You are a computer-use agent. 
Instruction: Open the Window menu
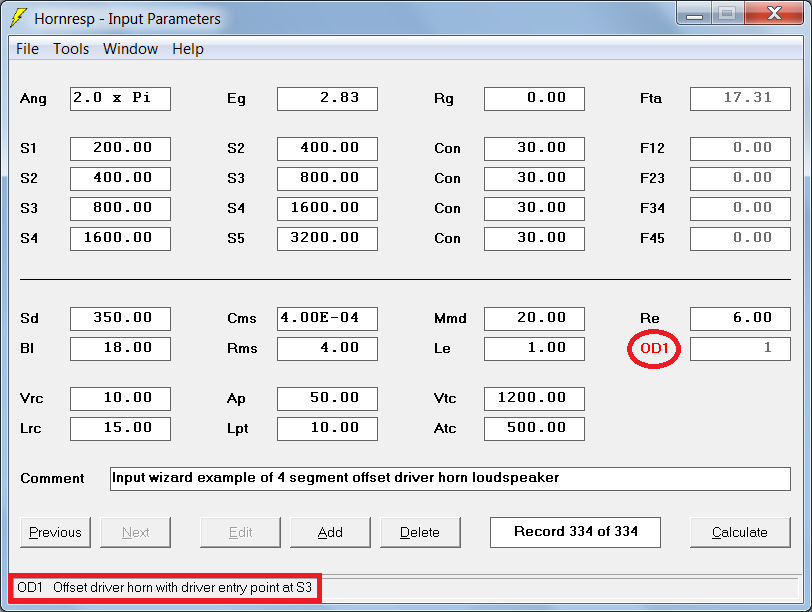(x=130, y=49)
